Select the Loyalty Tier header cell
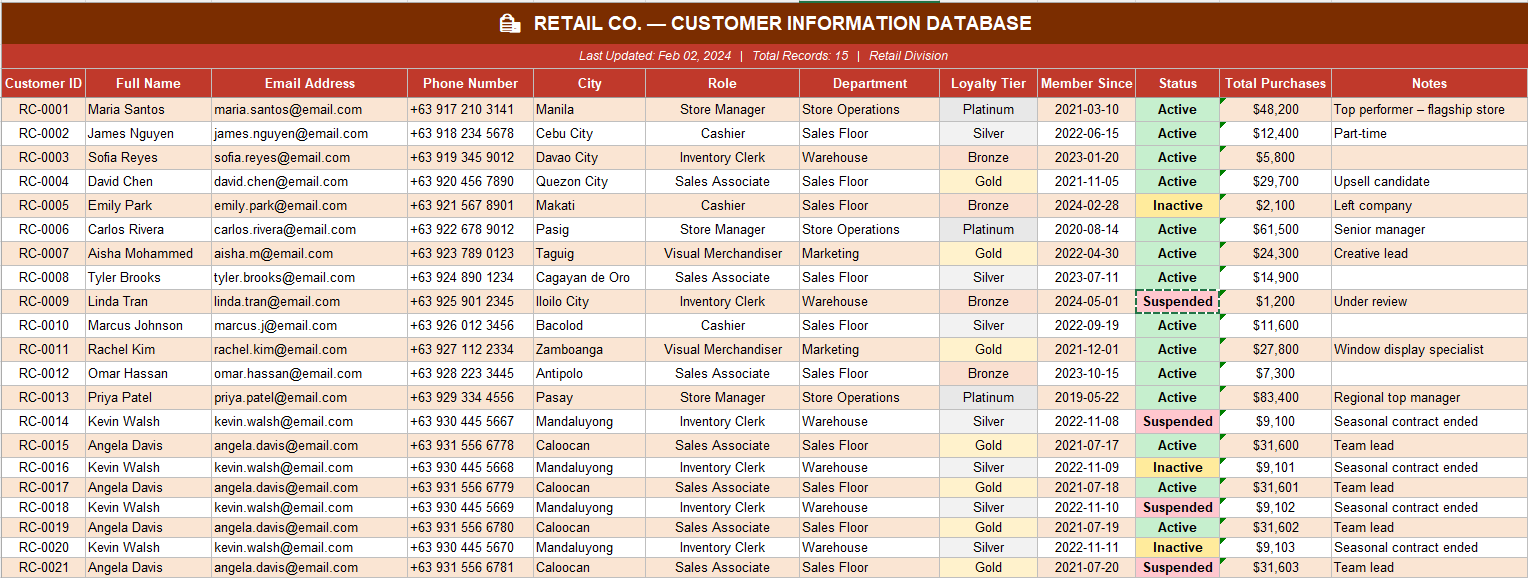 pyautogui.click(x=988, y=83)
